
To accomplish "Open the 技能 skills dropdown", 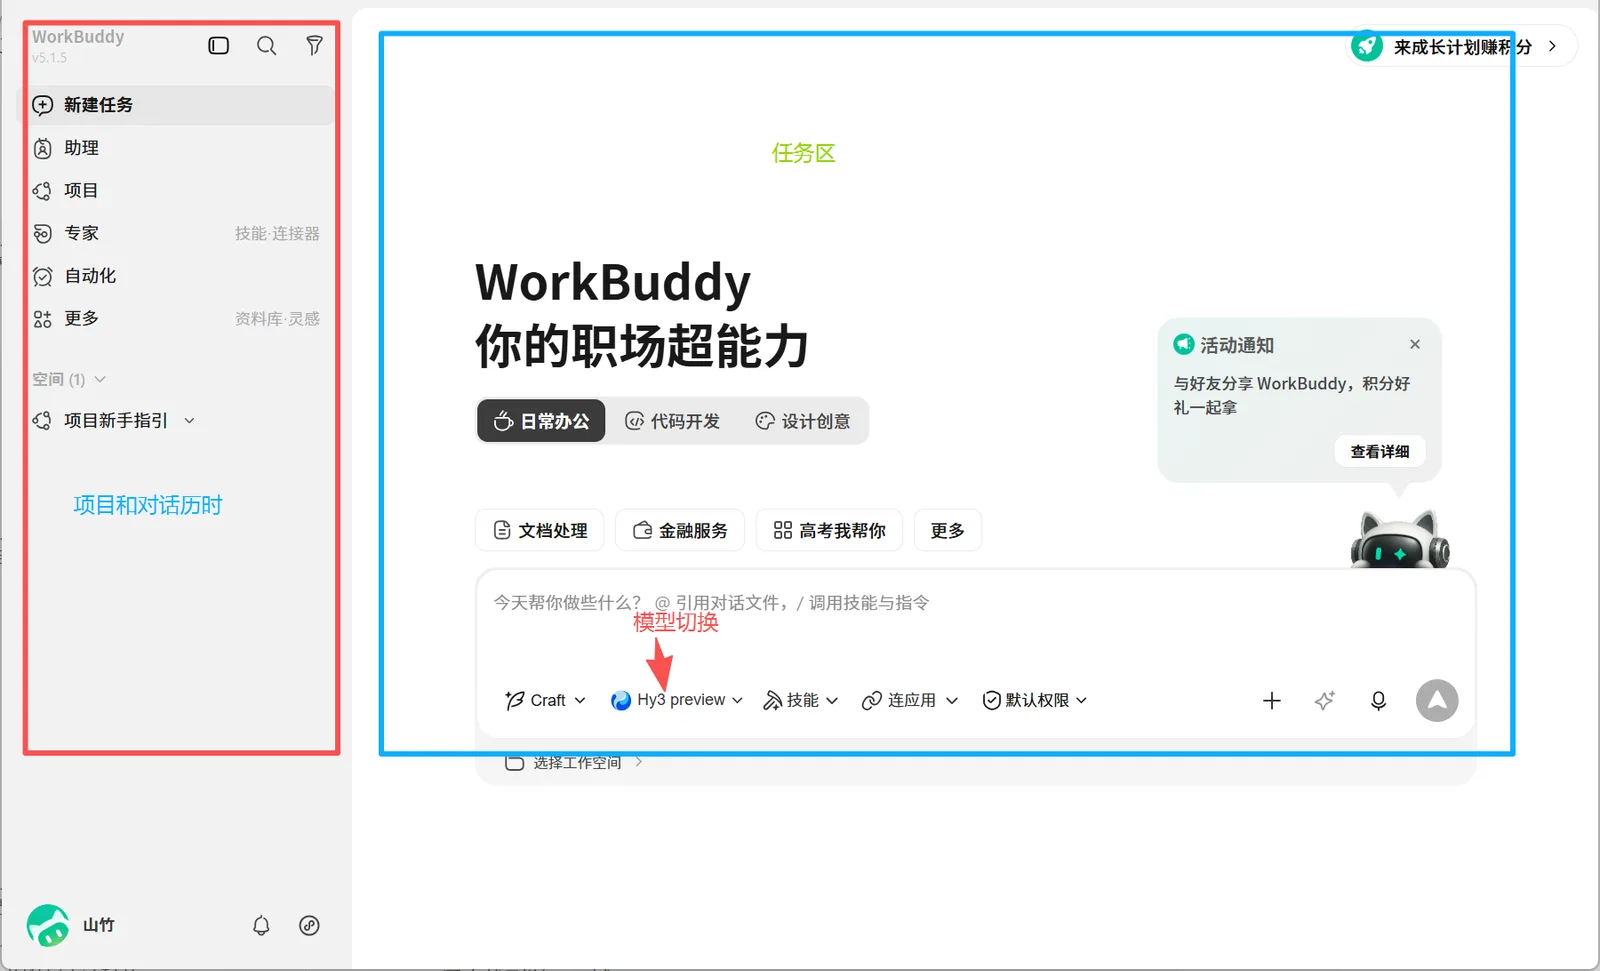I will 801,700.
